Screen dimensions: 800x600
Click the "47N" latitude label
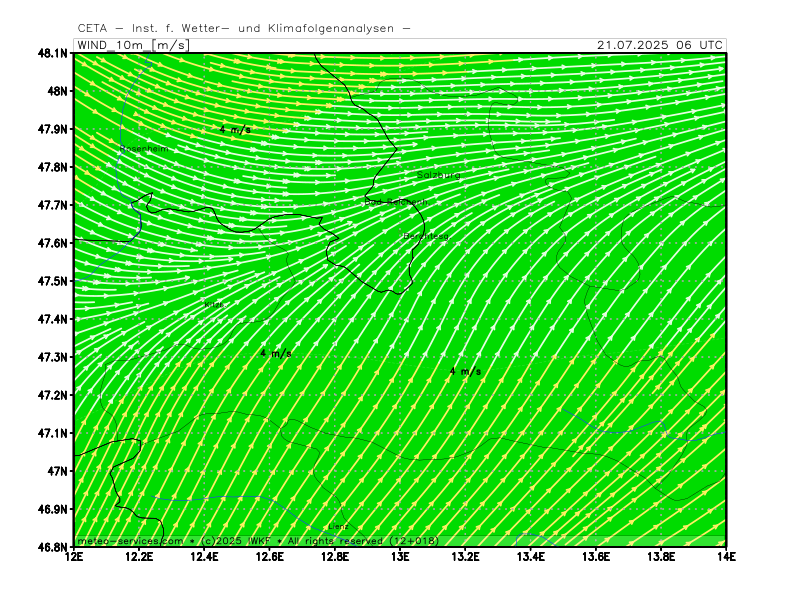(x=57, y=471)
